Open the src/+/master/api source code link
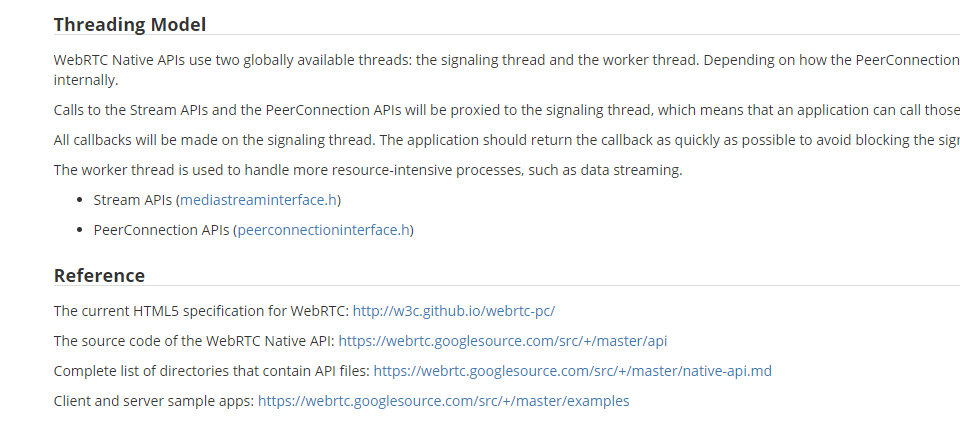960x446 pixels. [503, 341]
